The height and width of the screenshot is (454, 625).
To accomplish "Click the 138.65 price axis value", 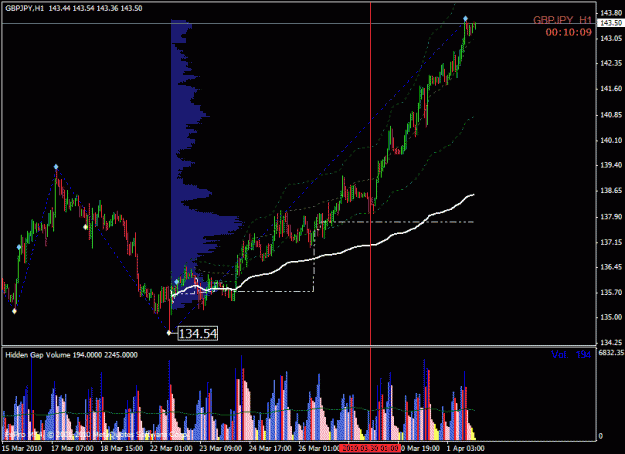I will 611,191.
